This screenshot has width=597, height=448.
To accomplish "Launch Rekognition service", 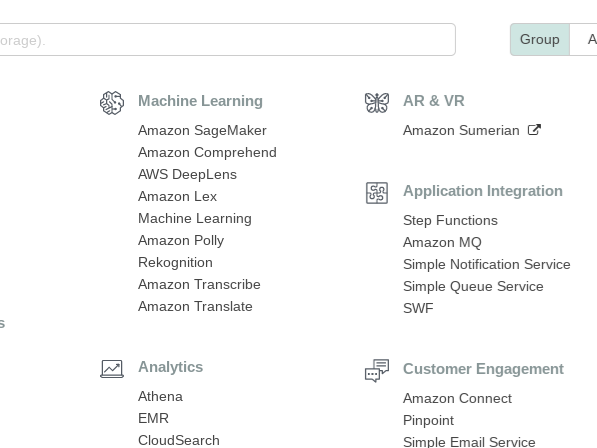I will 175,263.
